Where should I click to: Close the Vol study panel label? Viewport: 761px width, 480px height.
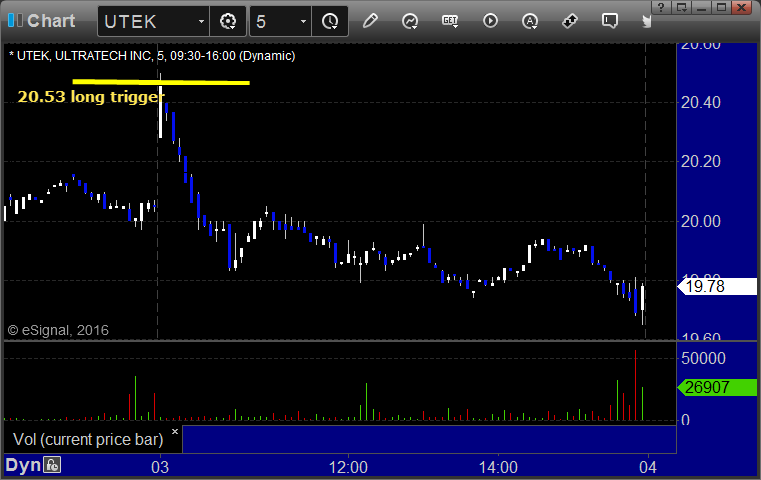(175, 431)
